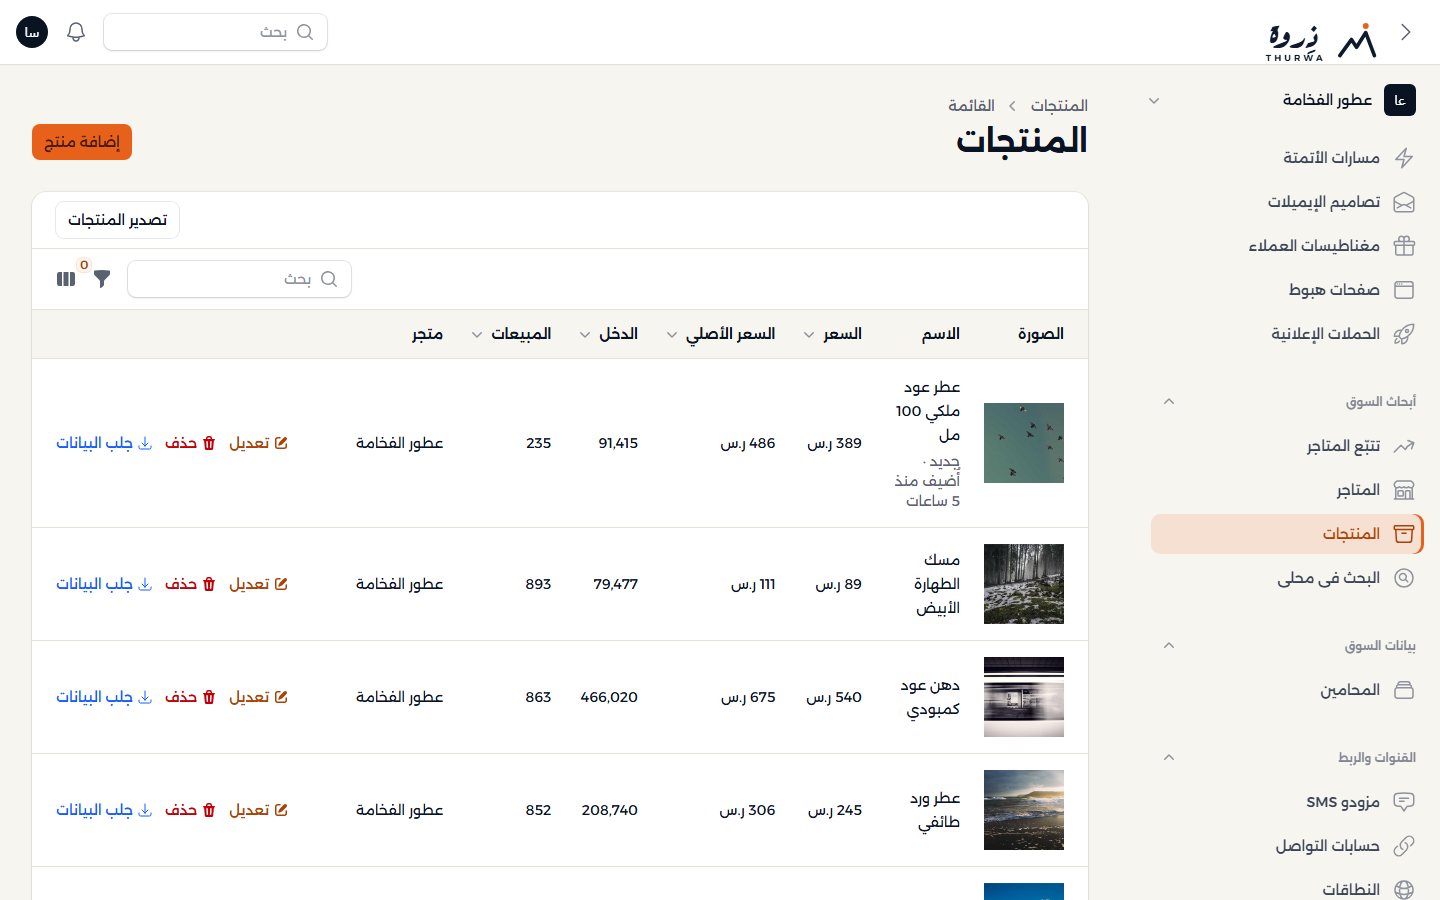
Task: Click trend icon for تتبع المتاجر
Action: tap(1404, 446)
